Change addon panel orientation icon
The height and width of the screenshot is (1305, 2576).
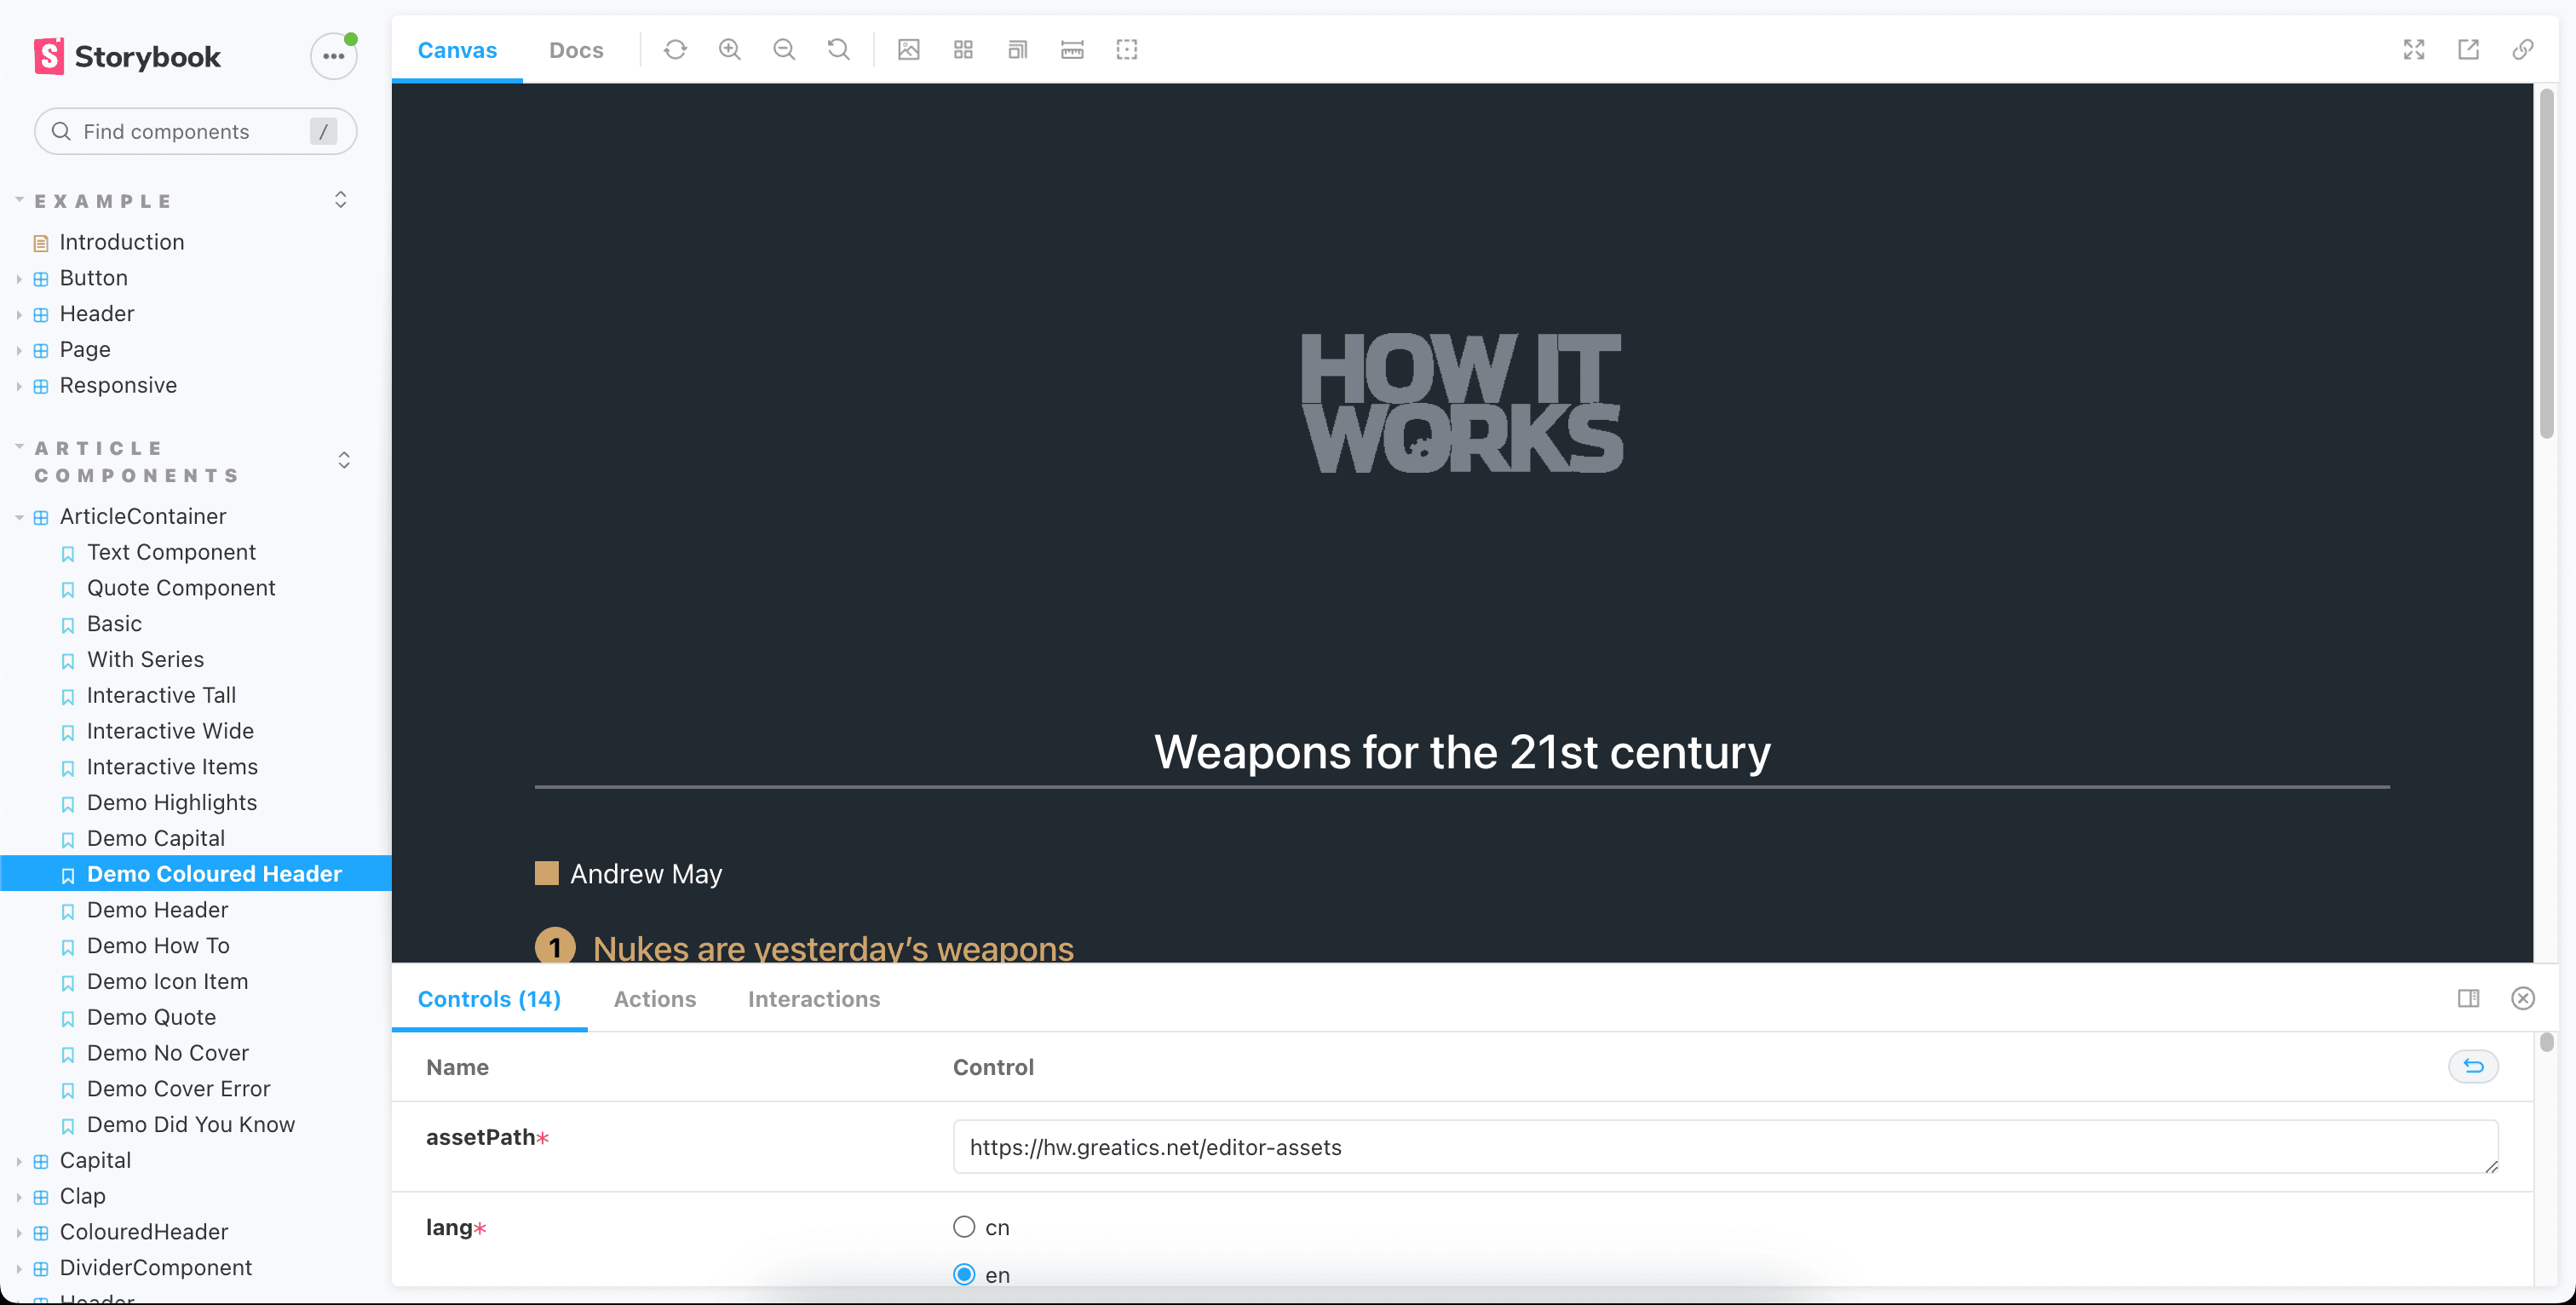2468,998
